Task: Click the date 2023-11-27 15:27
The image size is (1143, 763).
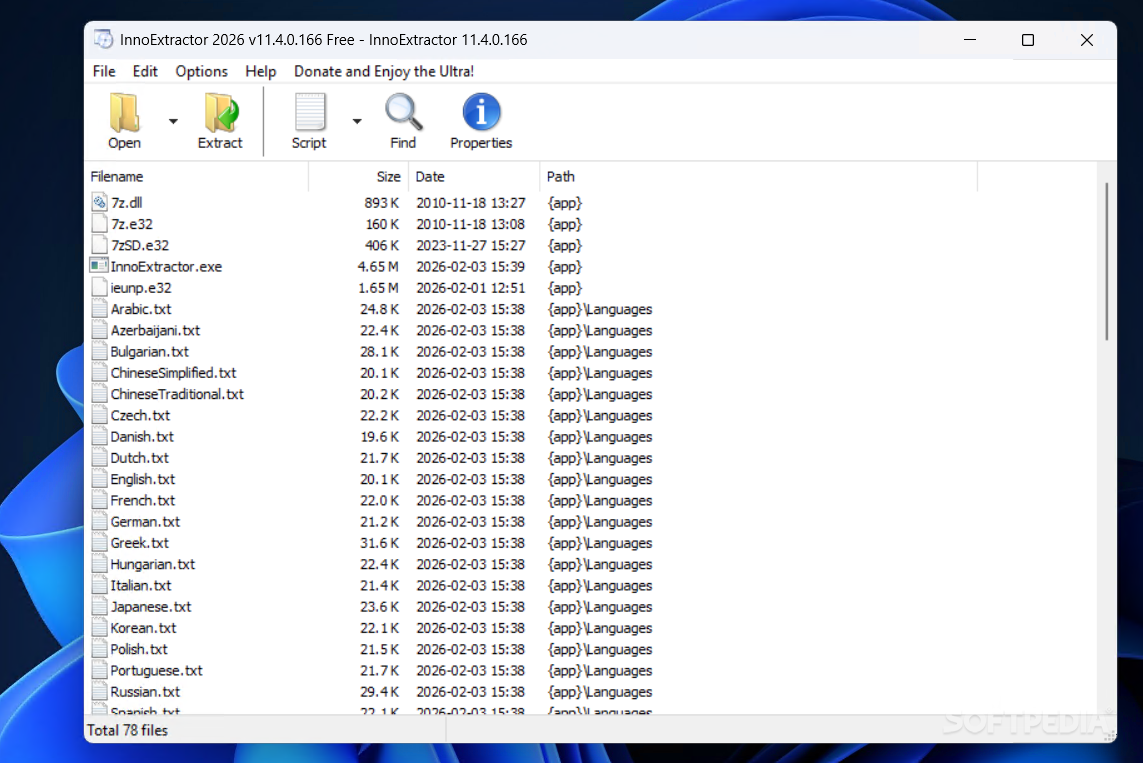Action: pos(470,246)
